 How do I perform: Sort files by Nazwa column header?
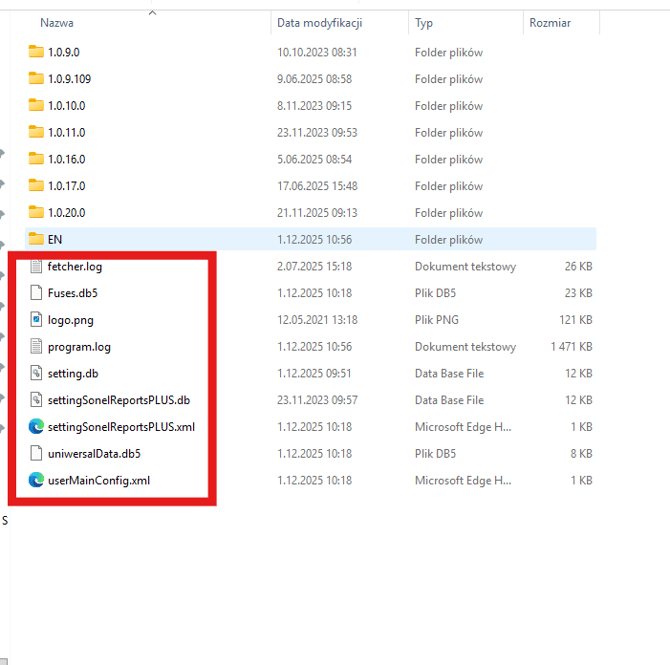[x=57, y=23]
